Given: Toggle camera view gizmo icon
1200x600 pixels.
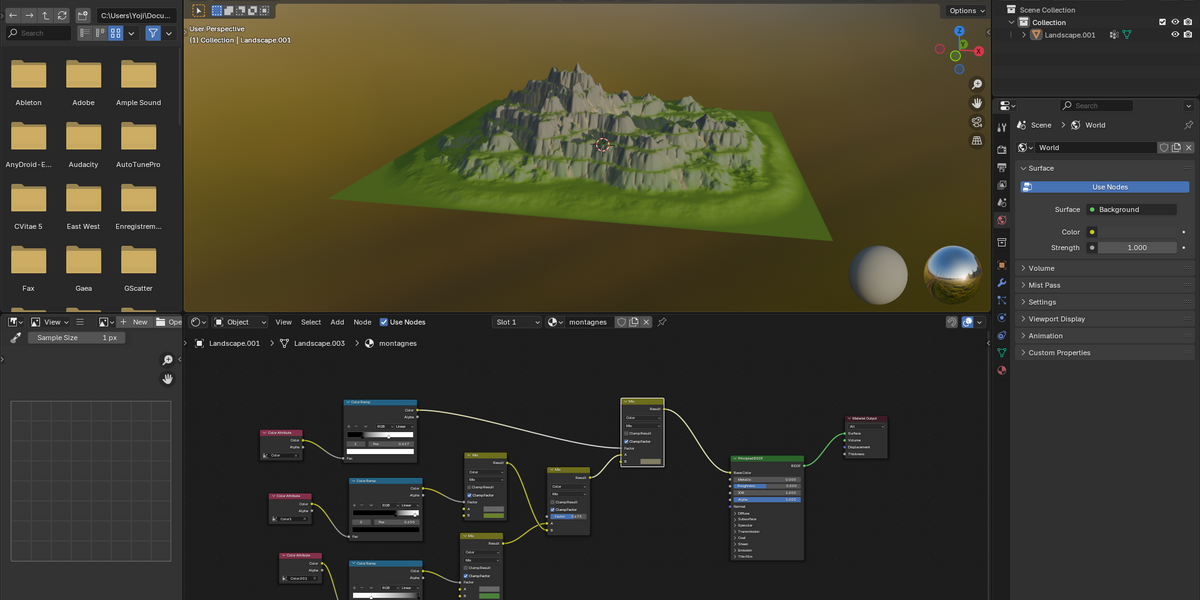Looking at the screenshot, I should click(977, 122).
